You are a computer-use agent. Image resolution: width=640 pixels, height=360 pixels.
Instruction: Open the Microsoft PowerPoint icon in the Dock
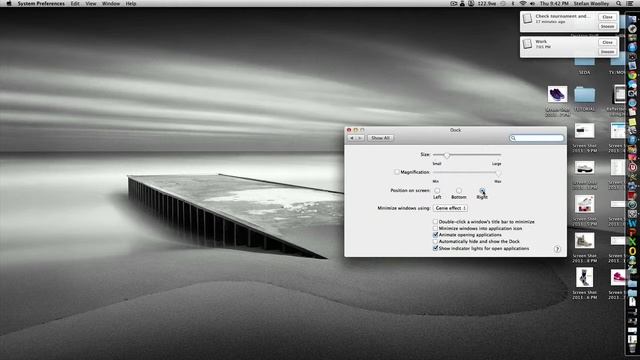coord(632,232)
